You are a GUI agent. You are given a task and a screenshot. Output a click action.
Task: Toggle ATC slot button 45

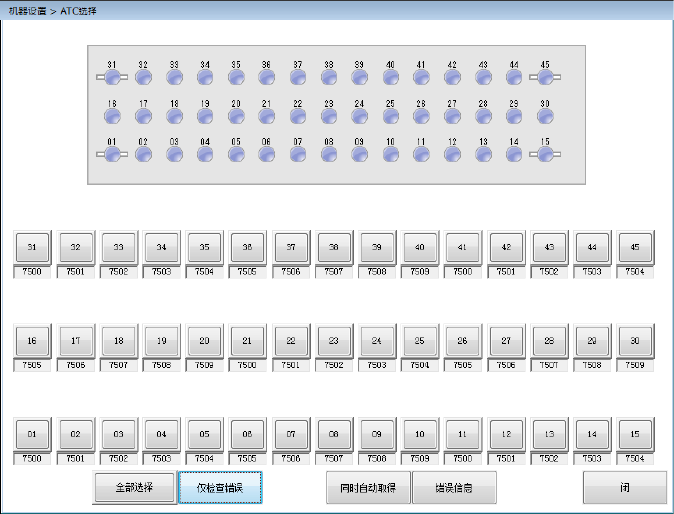pos(635,247)
